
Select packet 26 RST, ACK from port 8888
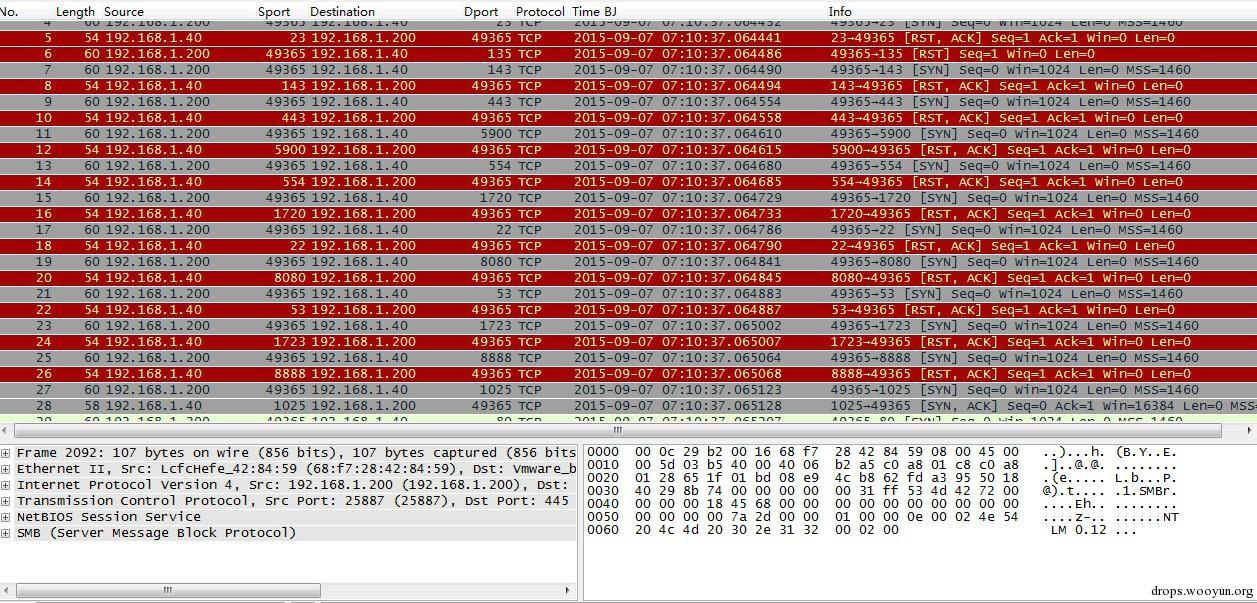(628, 374)
